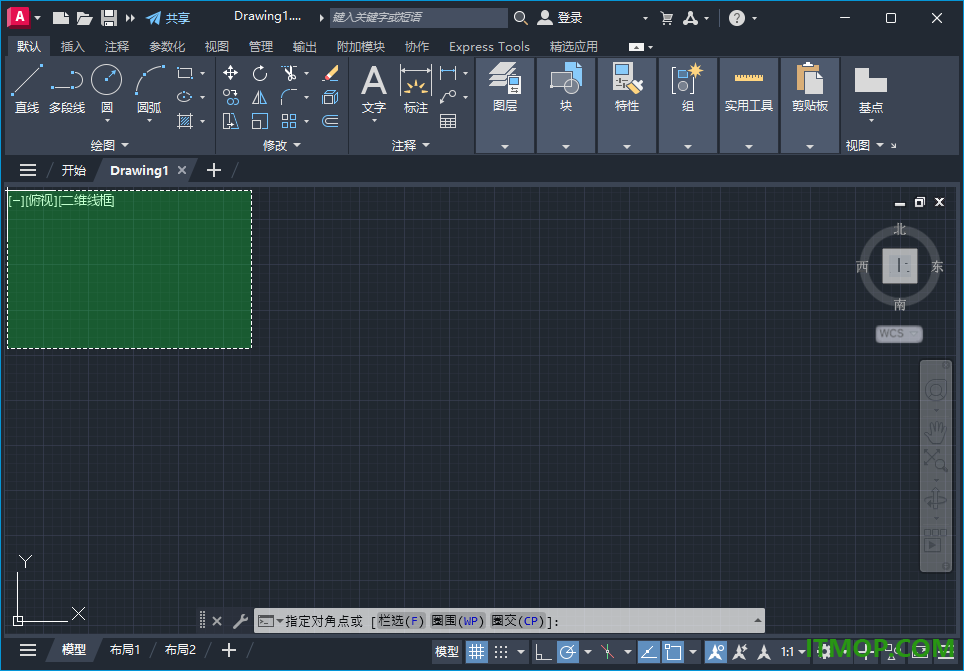Click the keyword search input field

click(419, 18)
